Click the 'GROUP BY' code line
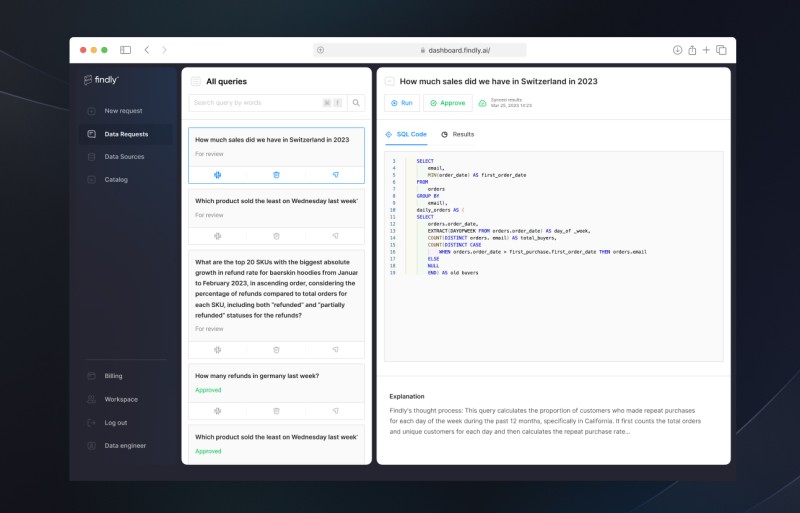This screenshot has height=513, width=800. pyautogui.click(x=428, y=196)
